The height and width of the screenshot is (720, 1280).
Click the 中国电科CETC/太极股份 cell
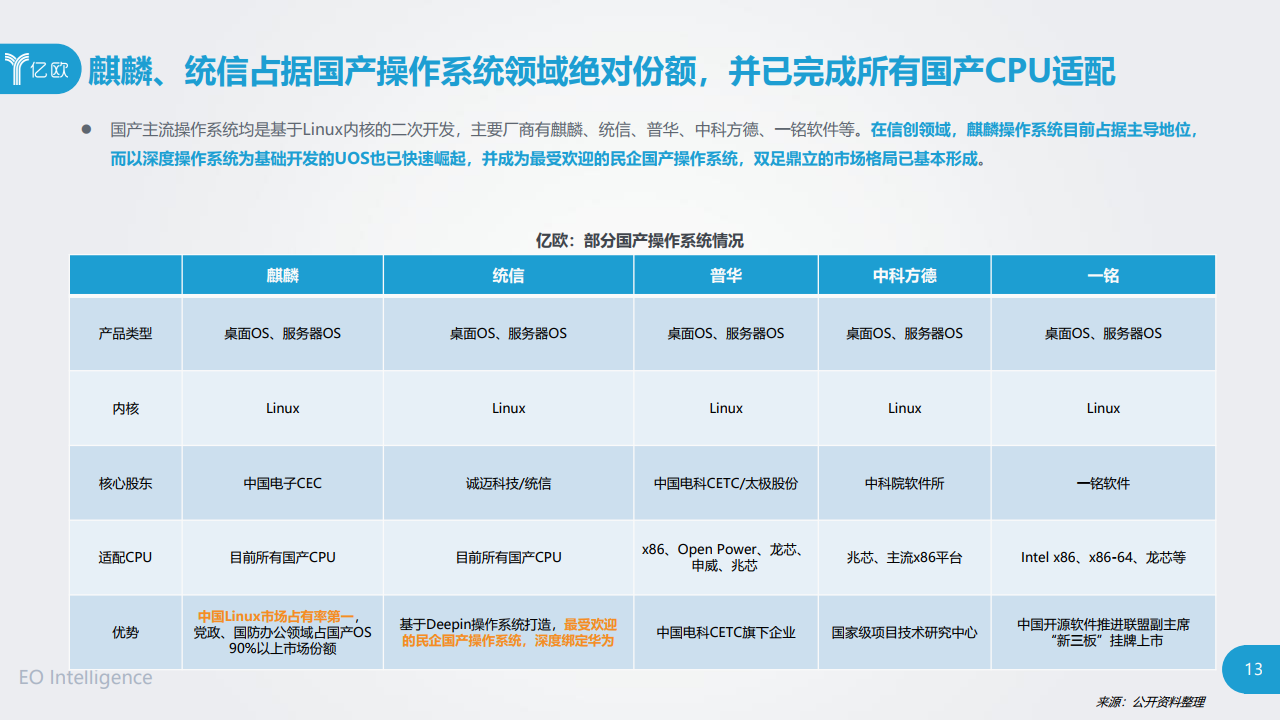coord(726,483)
